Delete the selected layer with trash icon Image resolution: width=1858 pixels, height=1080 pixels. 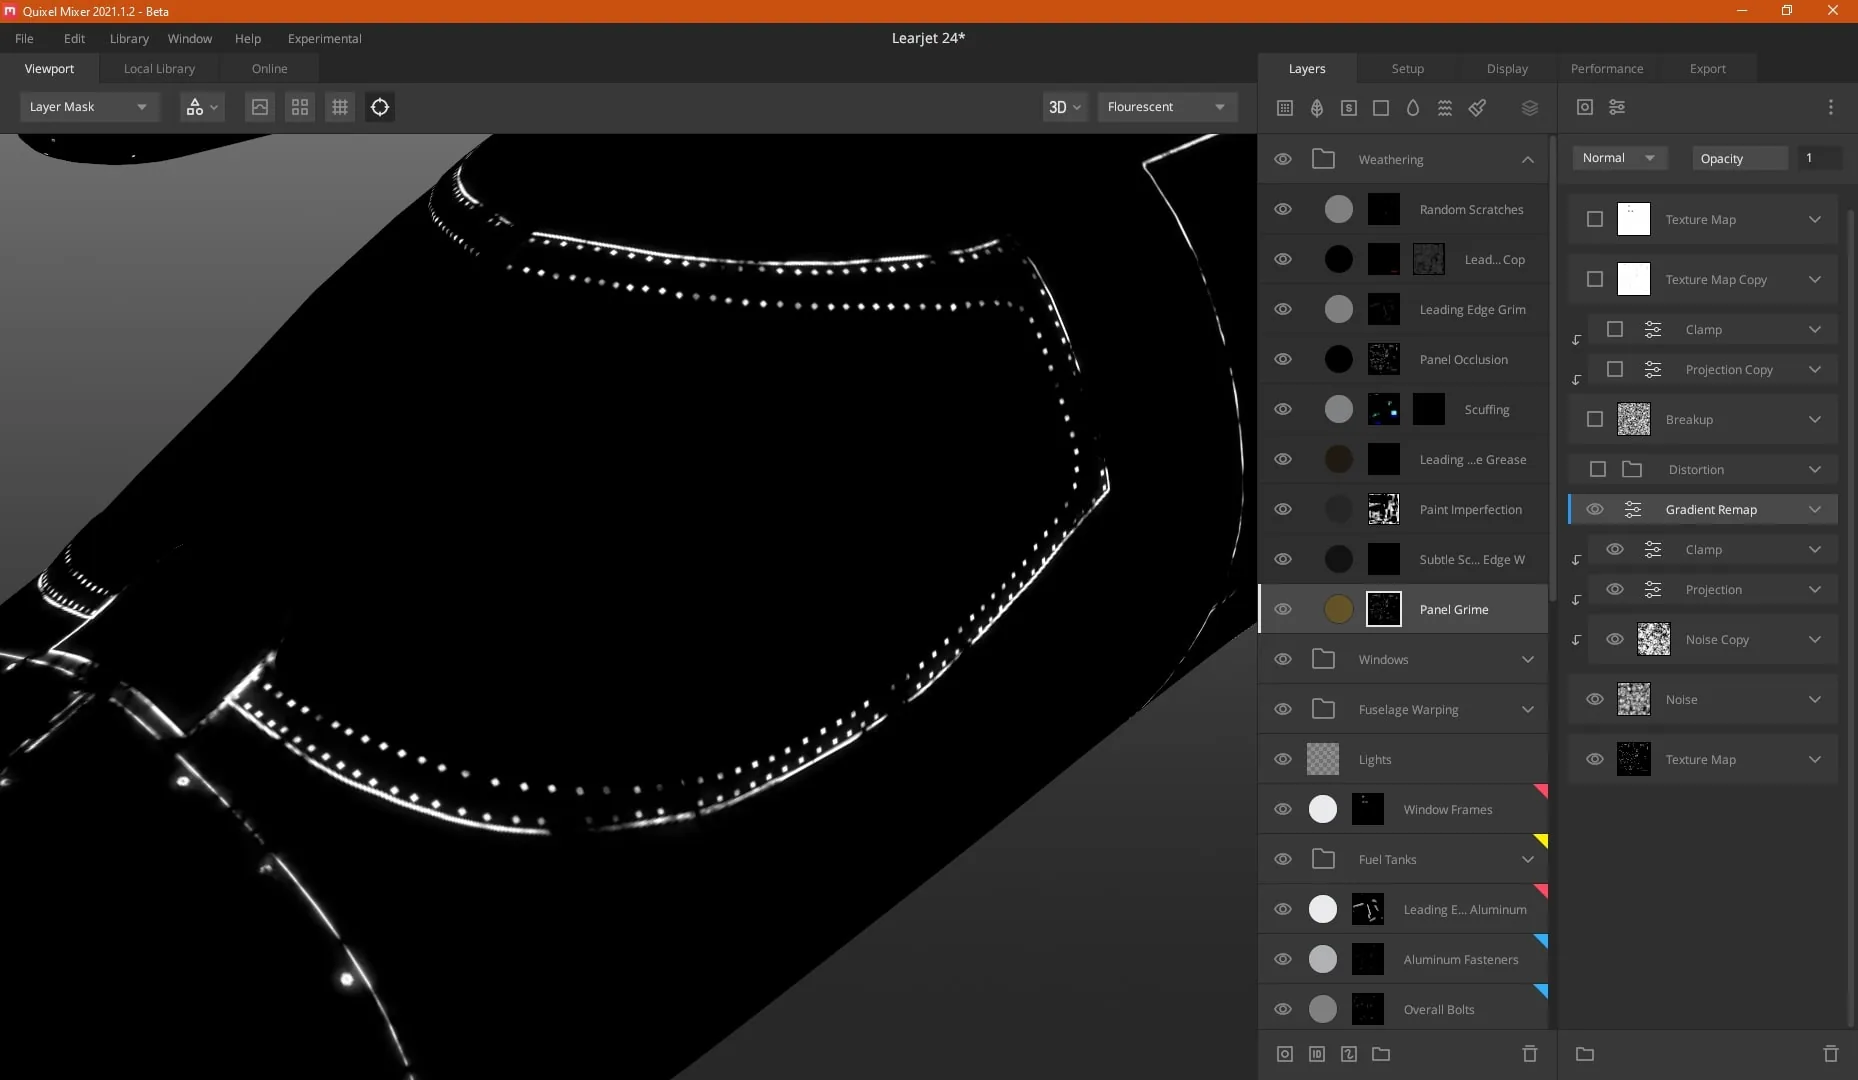coord(1529,1054)
